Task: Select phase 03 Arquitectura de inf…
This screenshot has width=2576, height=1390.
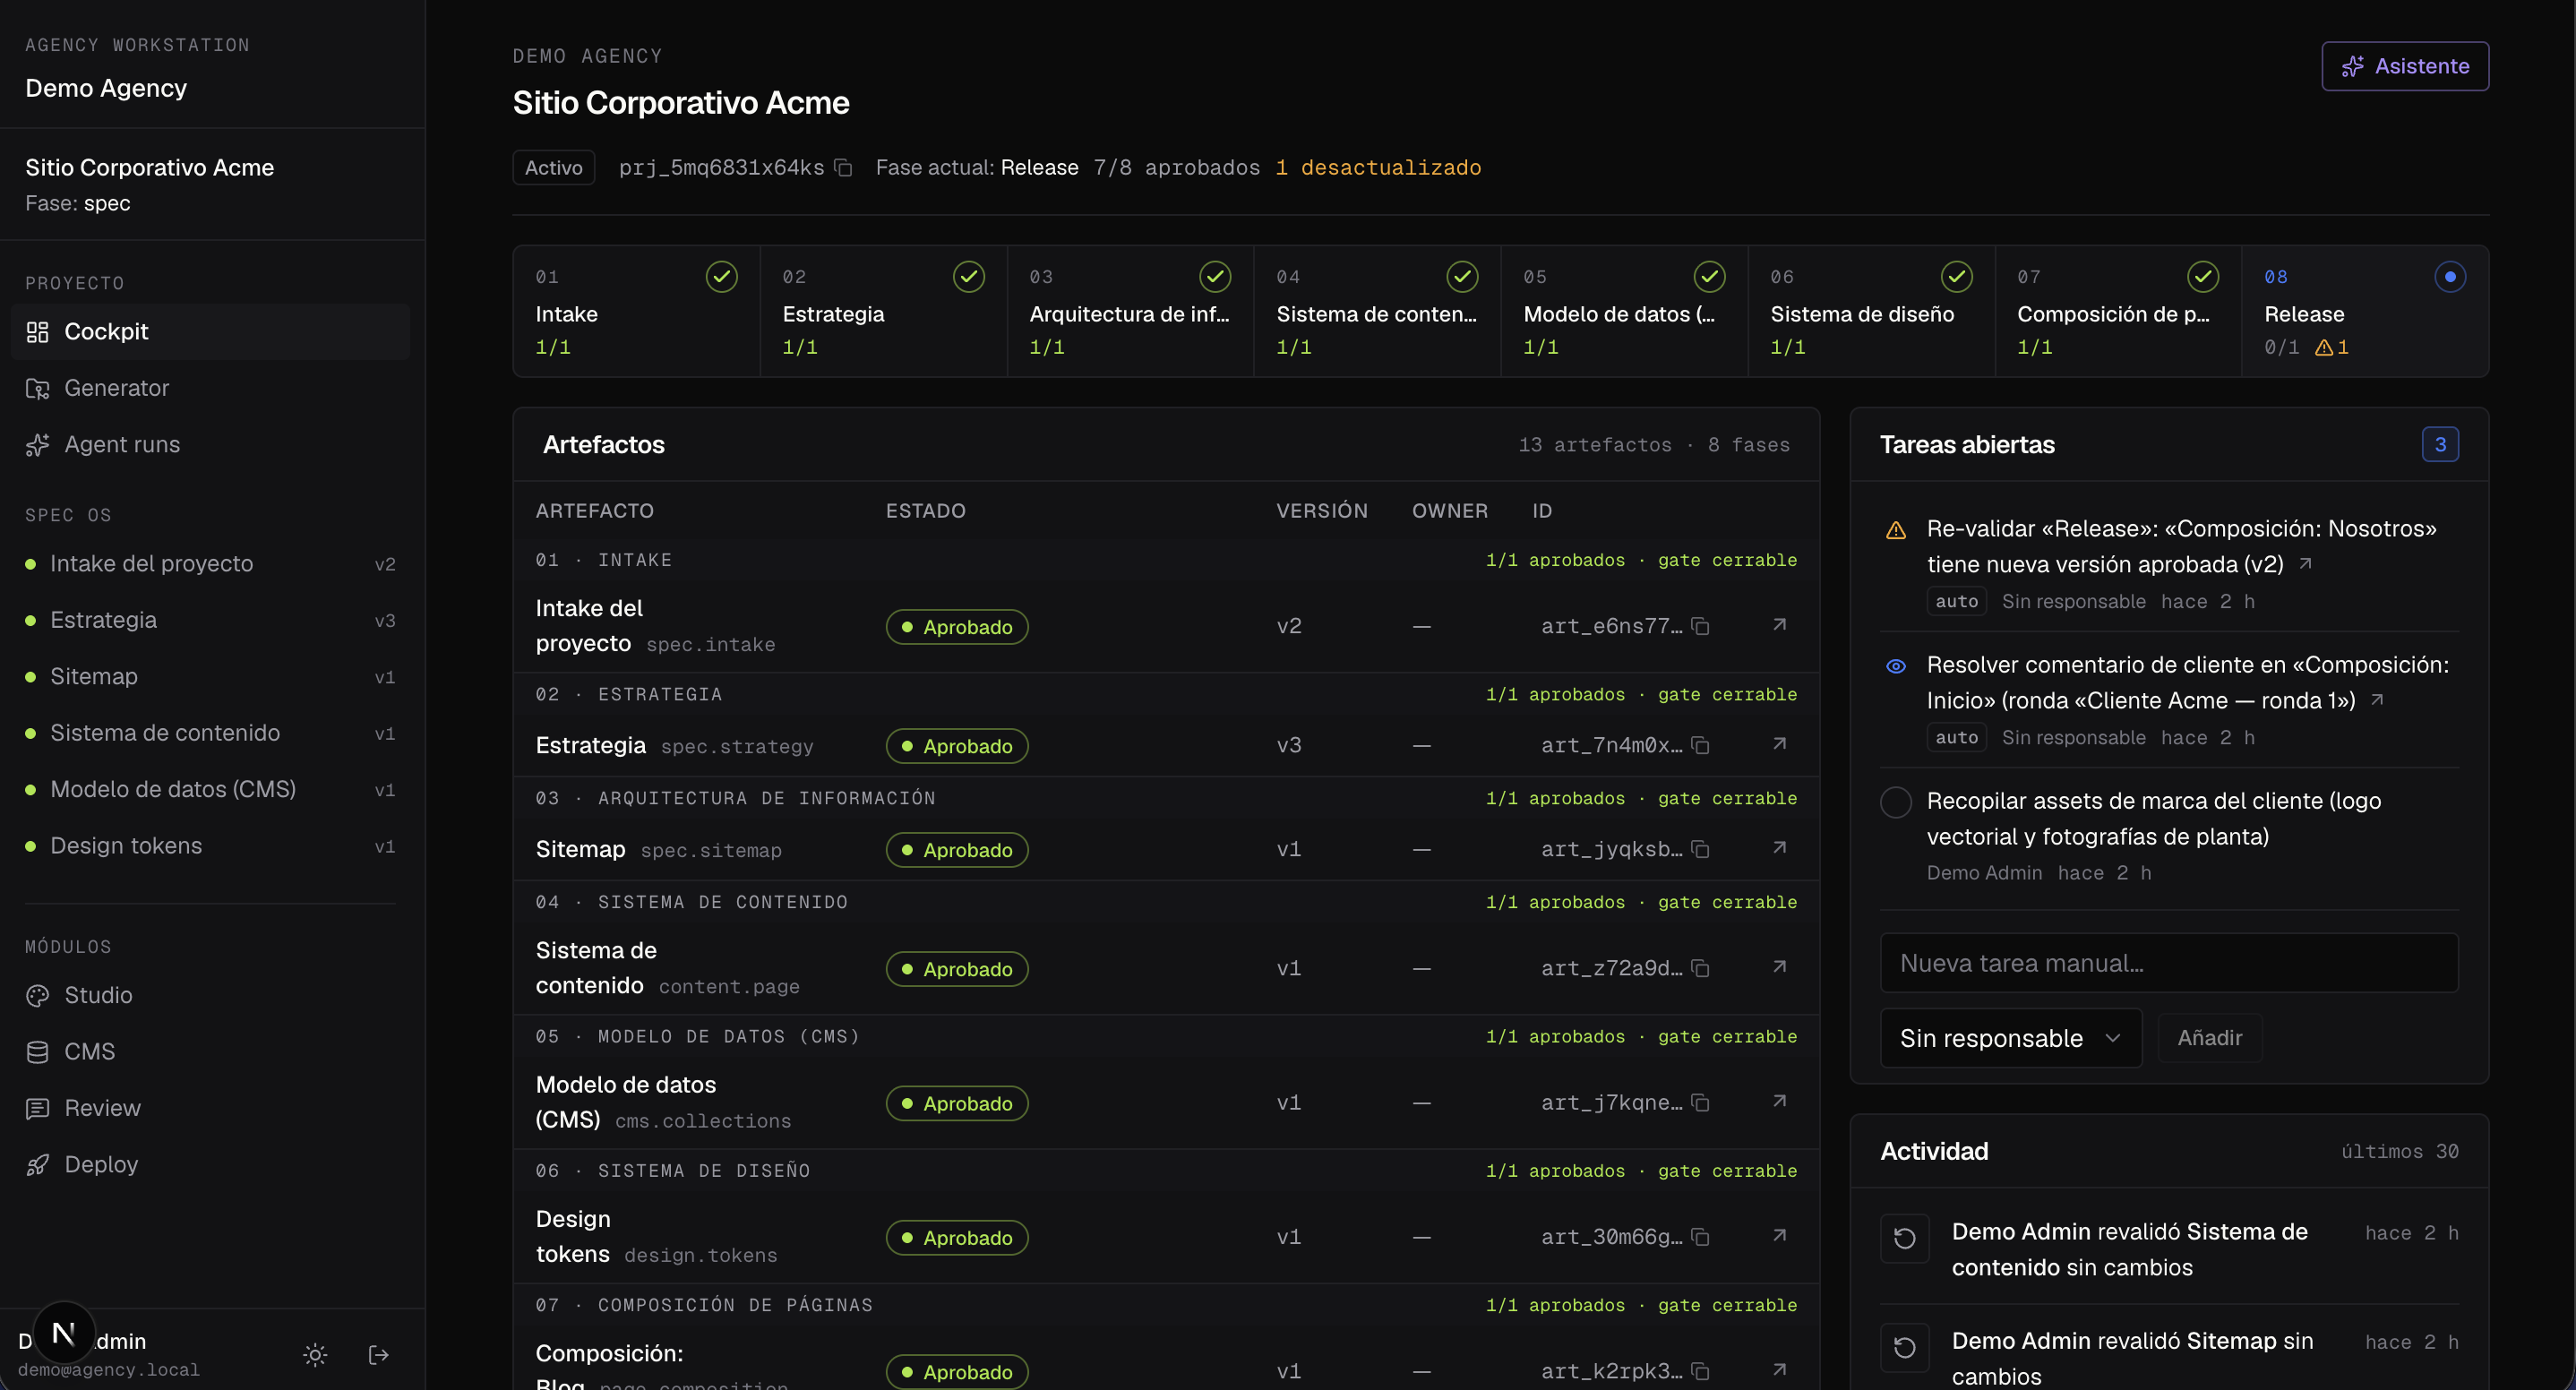Action: tap(1130, 311)
